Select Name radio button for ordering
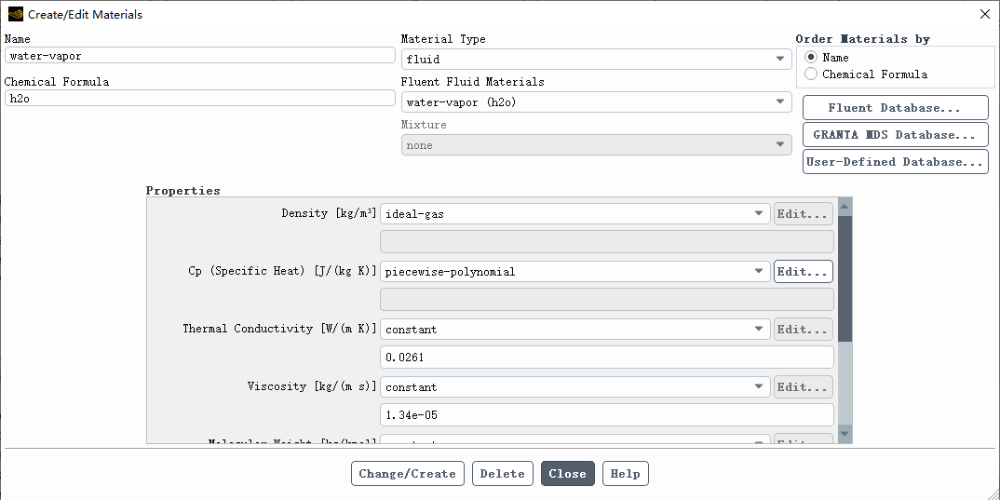The width and height of the screenshot is (1000, 500). [x=811, y=58]
